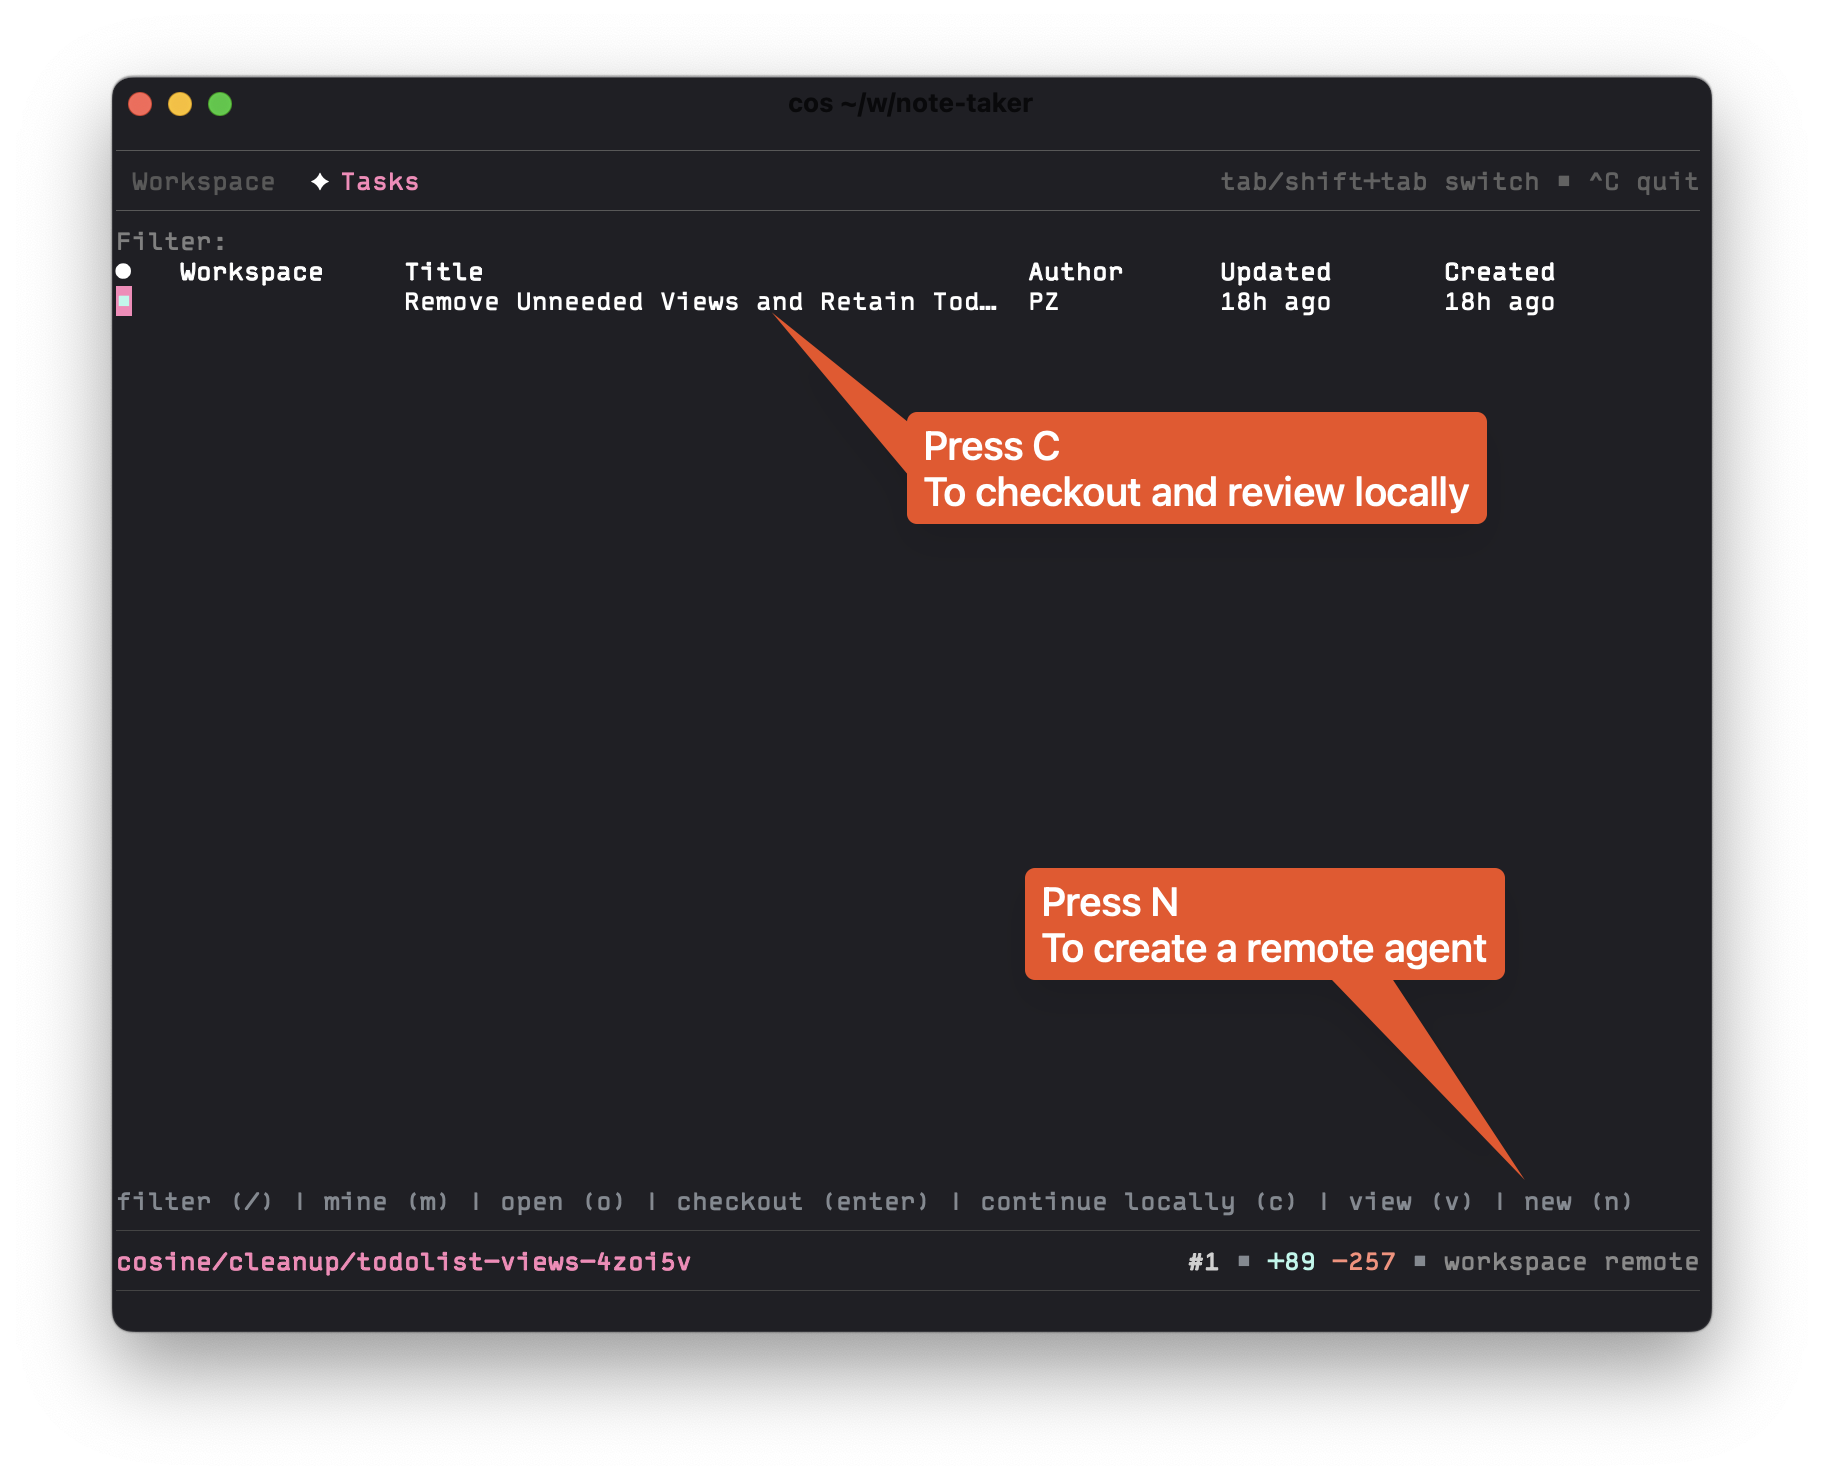Select the Tasks tab
This screenshot has width=1824, height=1480.
(x=379, y=182)
